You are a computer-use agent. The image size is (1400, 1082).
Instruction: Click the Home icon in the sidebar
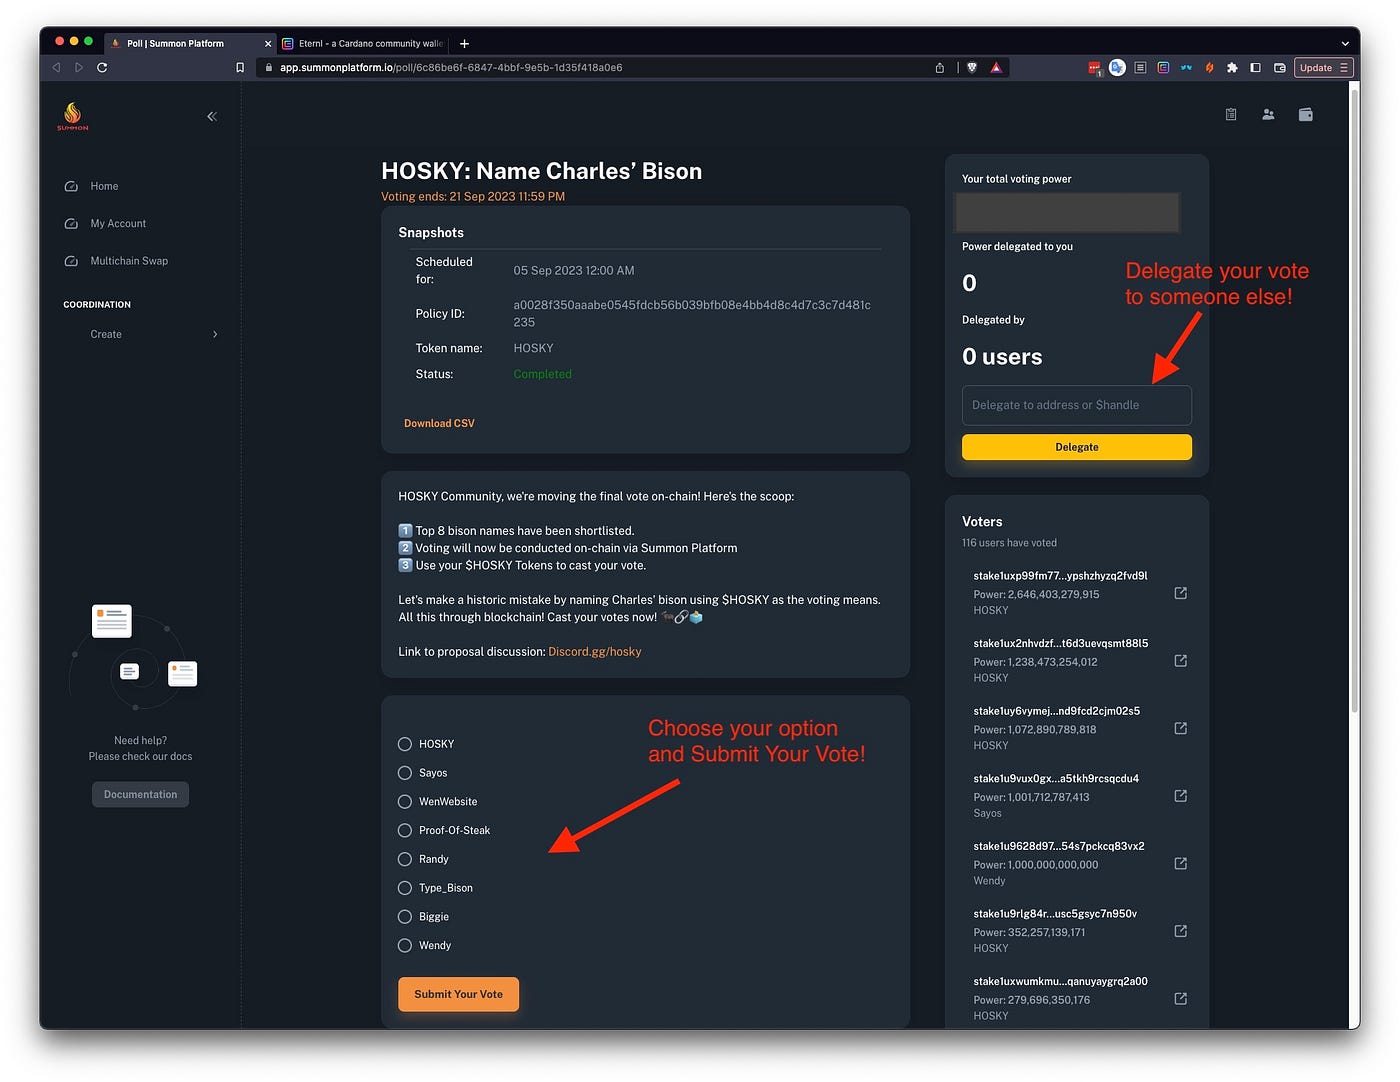click(x=71, y=186)
